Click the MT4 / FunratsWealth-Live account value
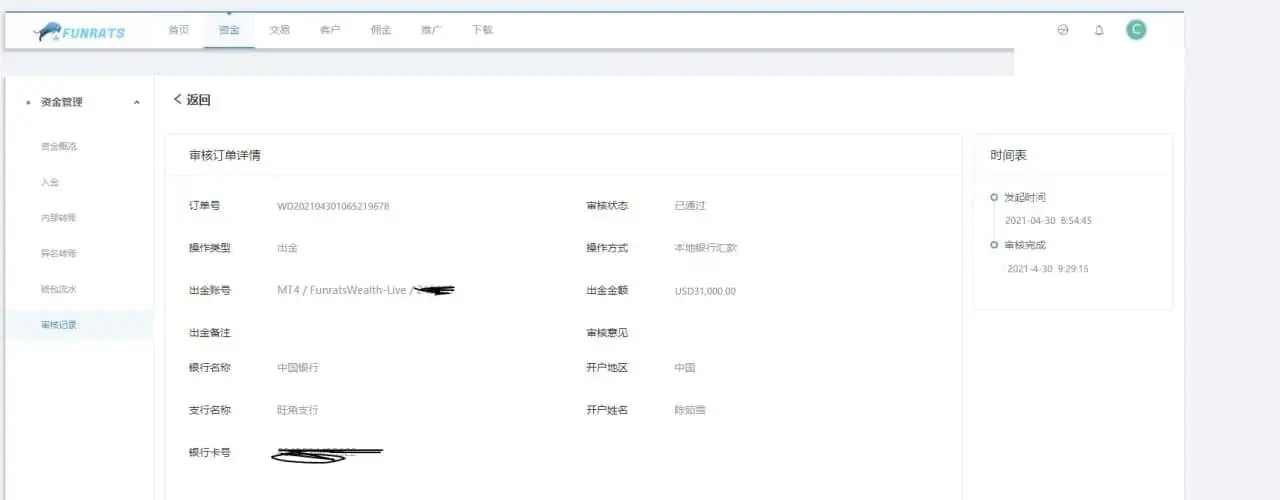This screenshot has height=500, width=1280. [366, 290]
